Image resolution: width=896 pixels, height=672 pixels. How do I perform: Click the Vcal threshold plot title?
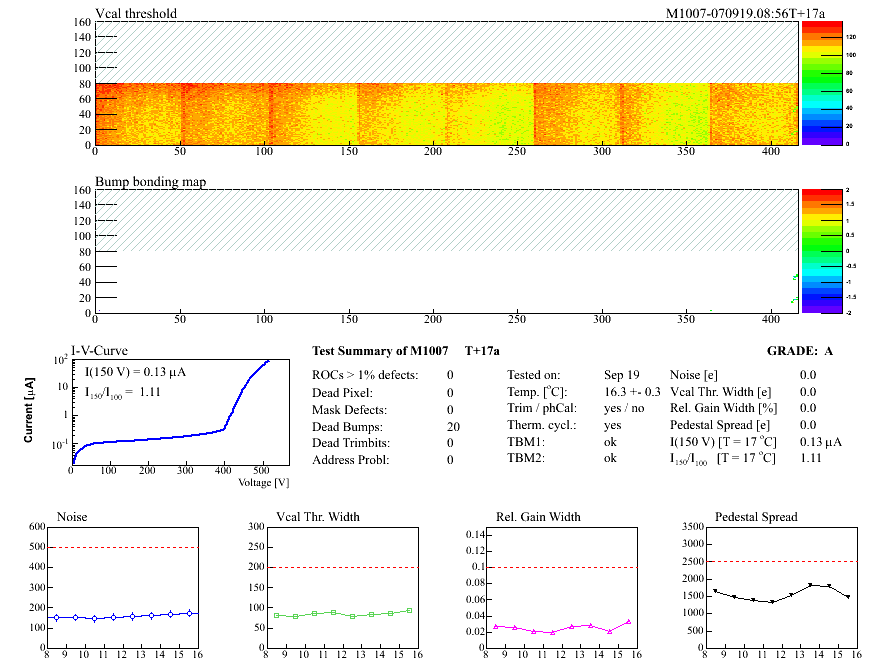[136, 13]
